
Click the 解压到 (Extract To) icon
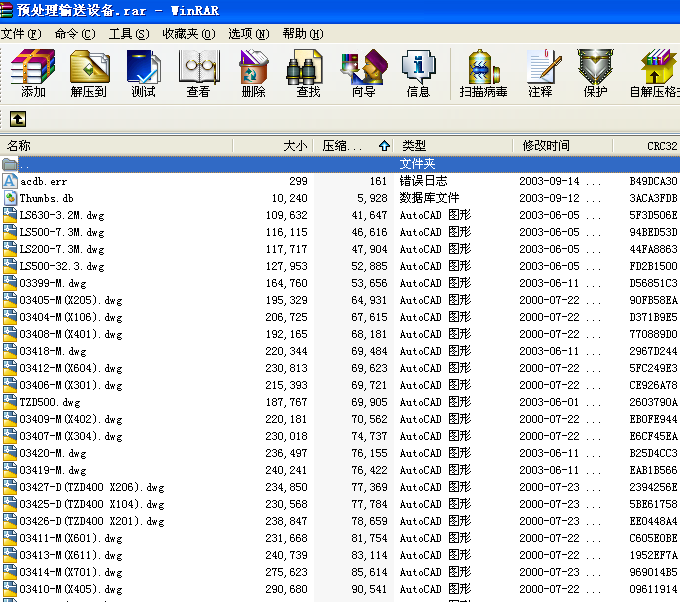[89, 67]
